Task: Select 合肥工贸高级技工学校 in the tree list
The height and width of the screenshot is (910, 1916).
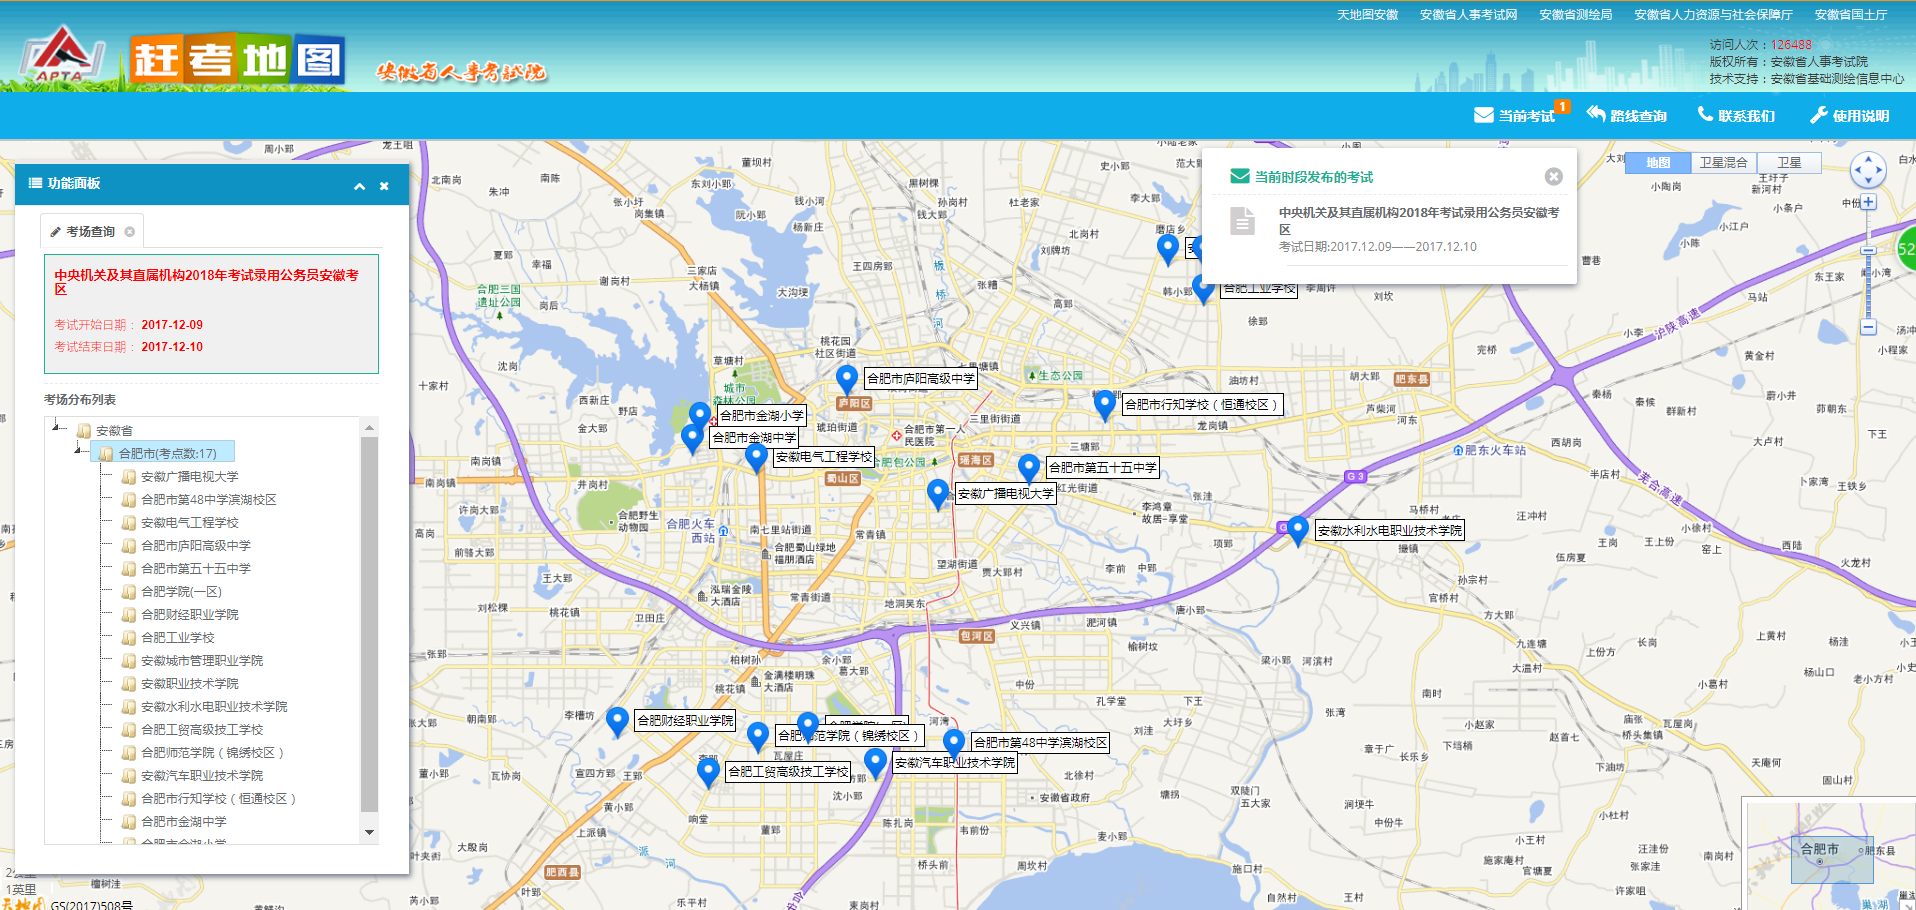Action: click(x=201, y=730)
